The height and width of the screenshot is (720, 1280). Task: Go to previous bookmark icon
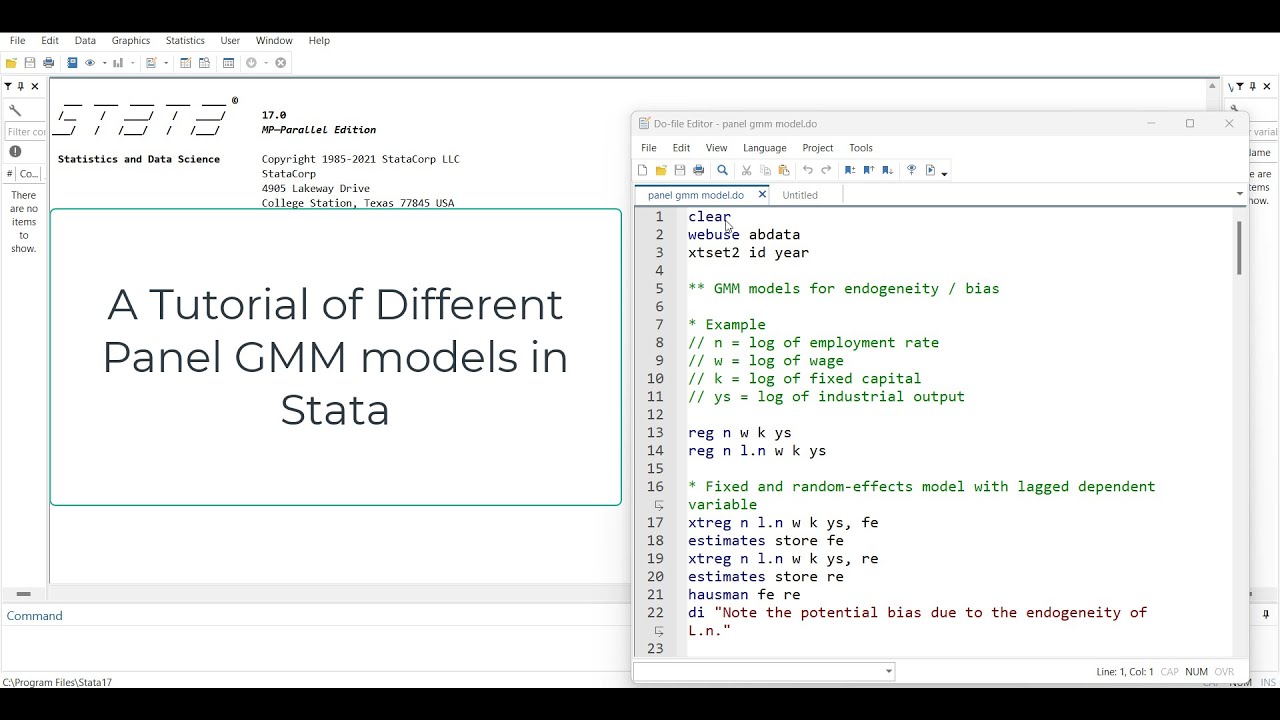coord(868,171)
